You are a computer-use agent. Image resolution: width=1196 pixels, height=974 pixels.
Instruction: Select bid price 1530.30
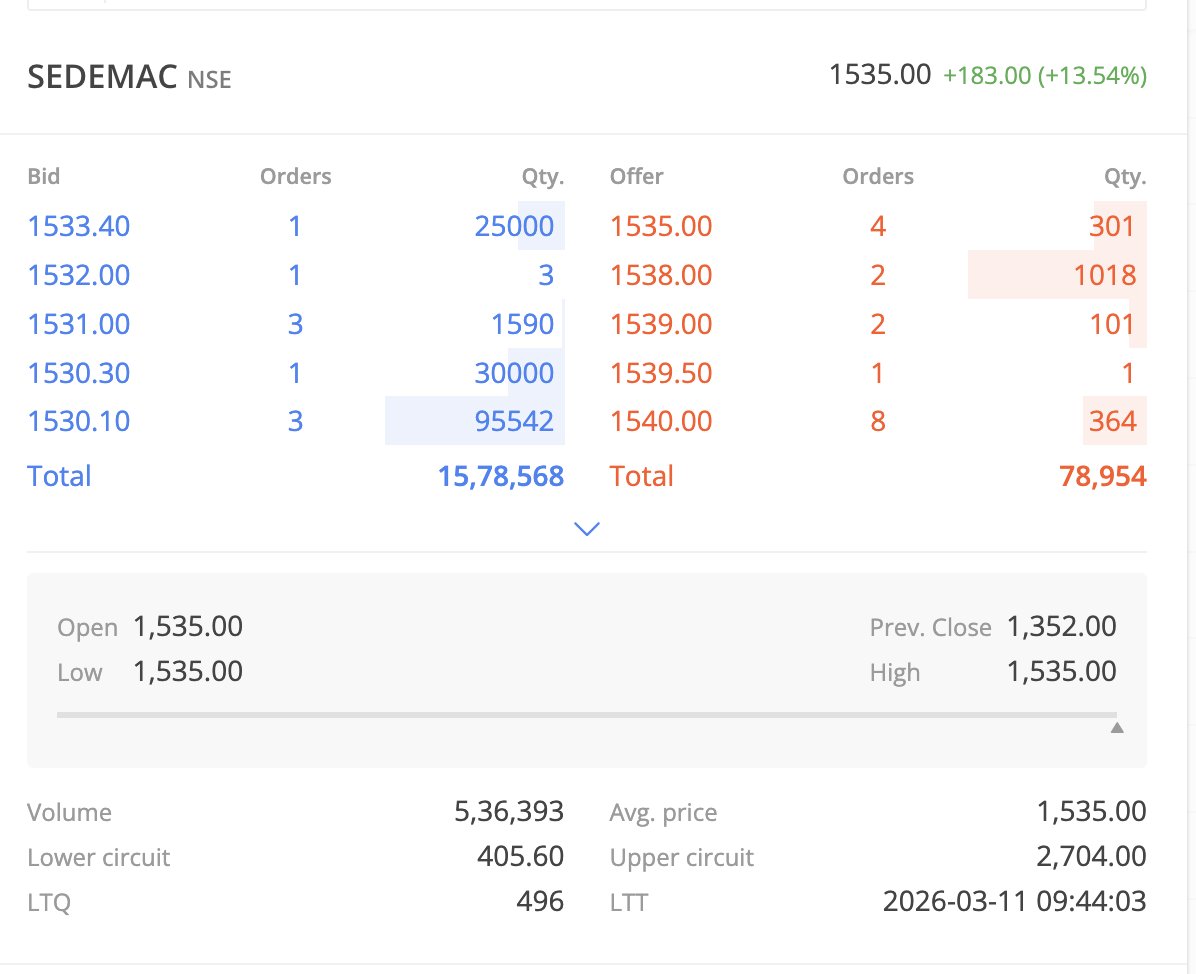pos(79,373)
